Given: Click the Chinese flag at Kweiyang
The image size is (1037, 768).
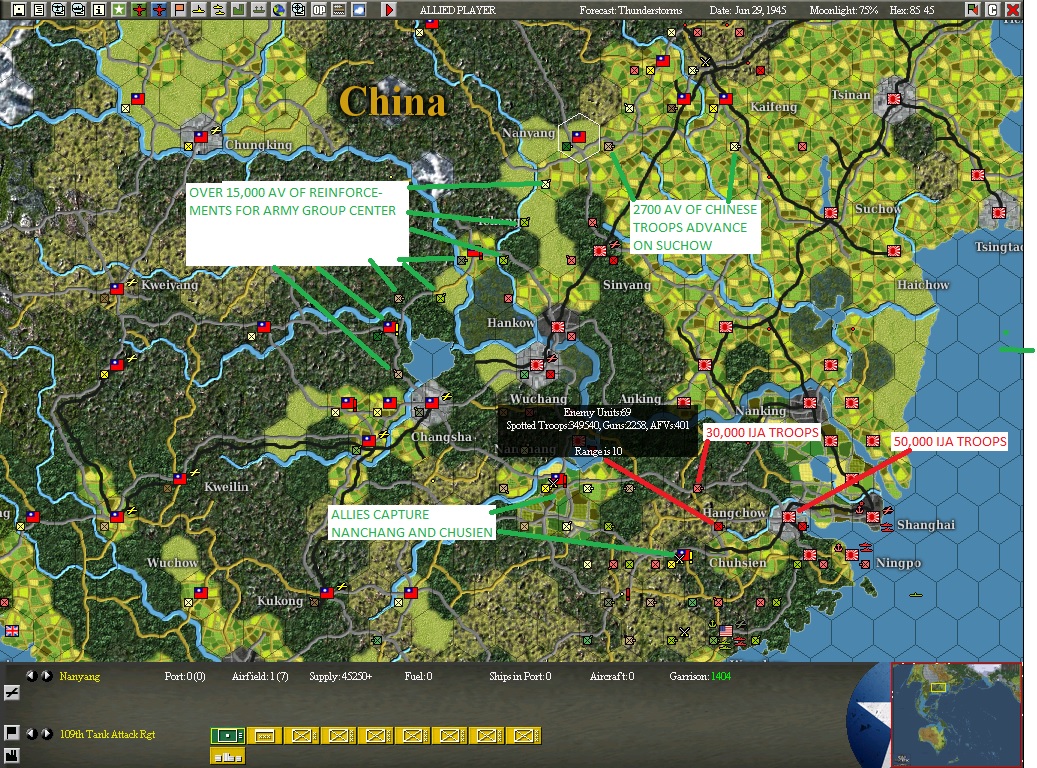Looking at the screenshot, I should point(116,288).
